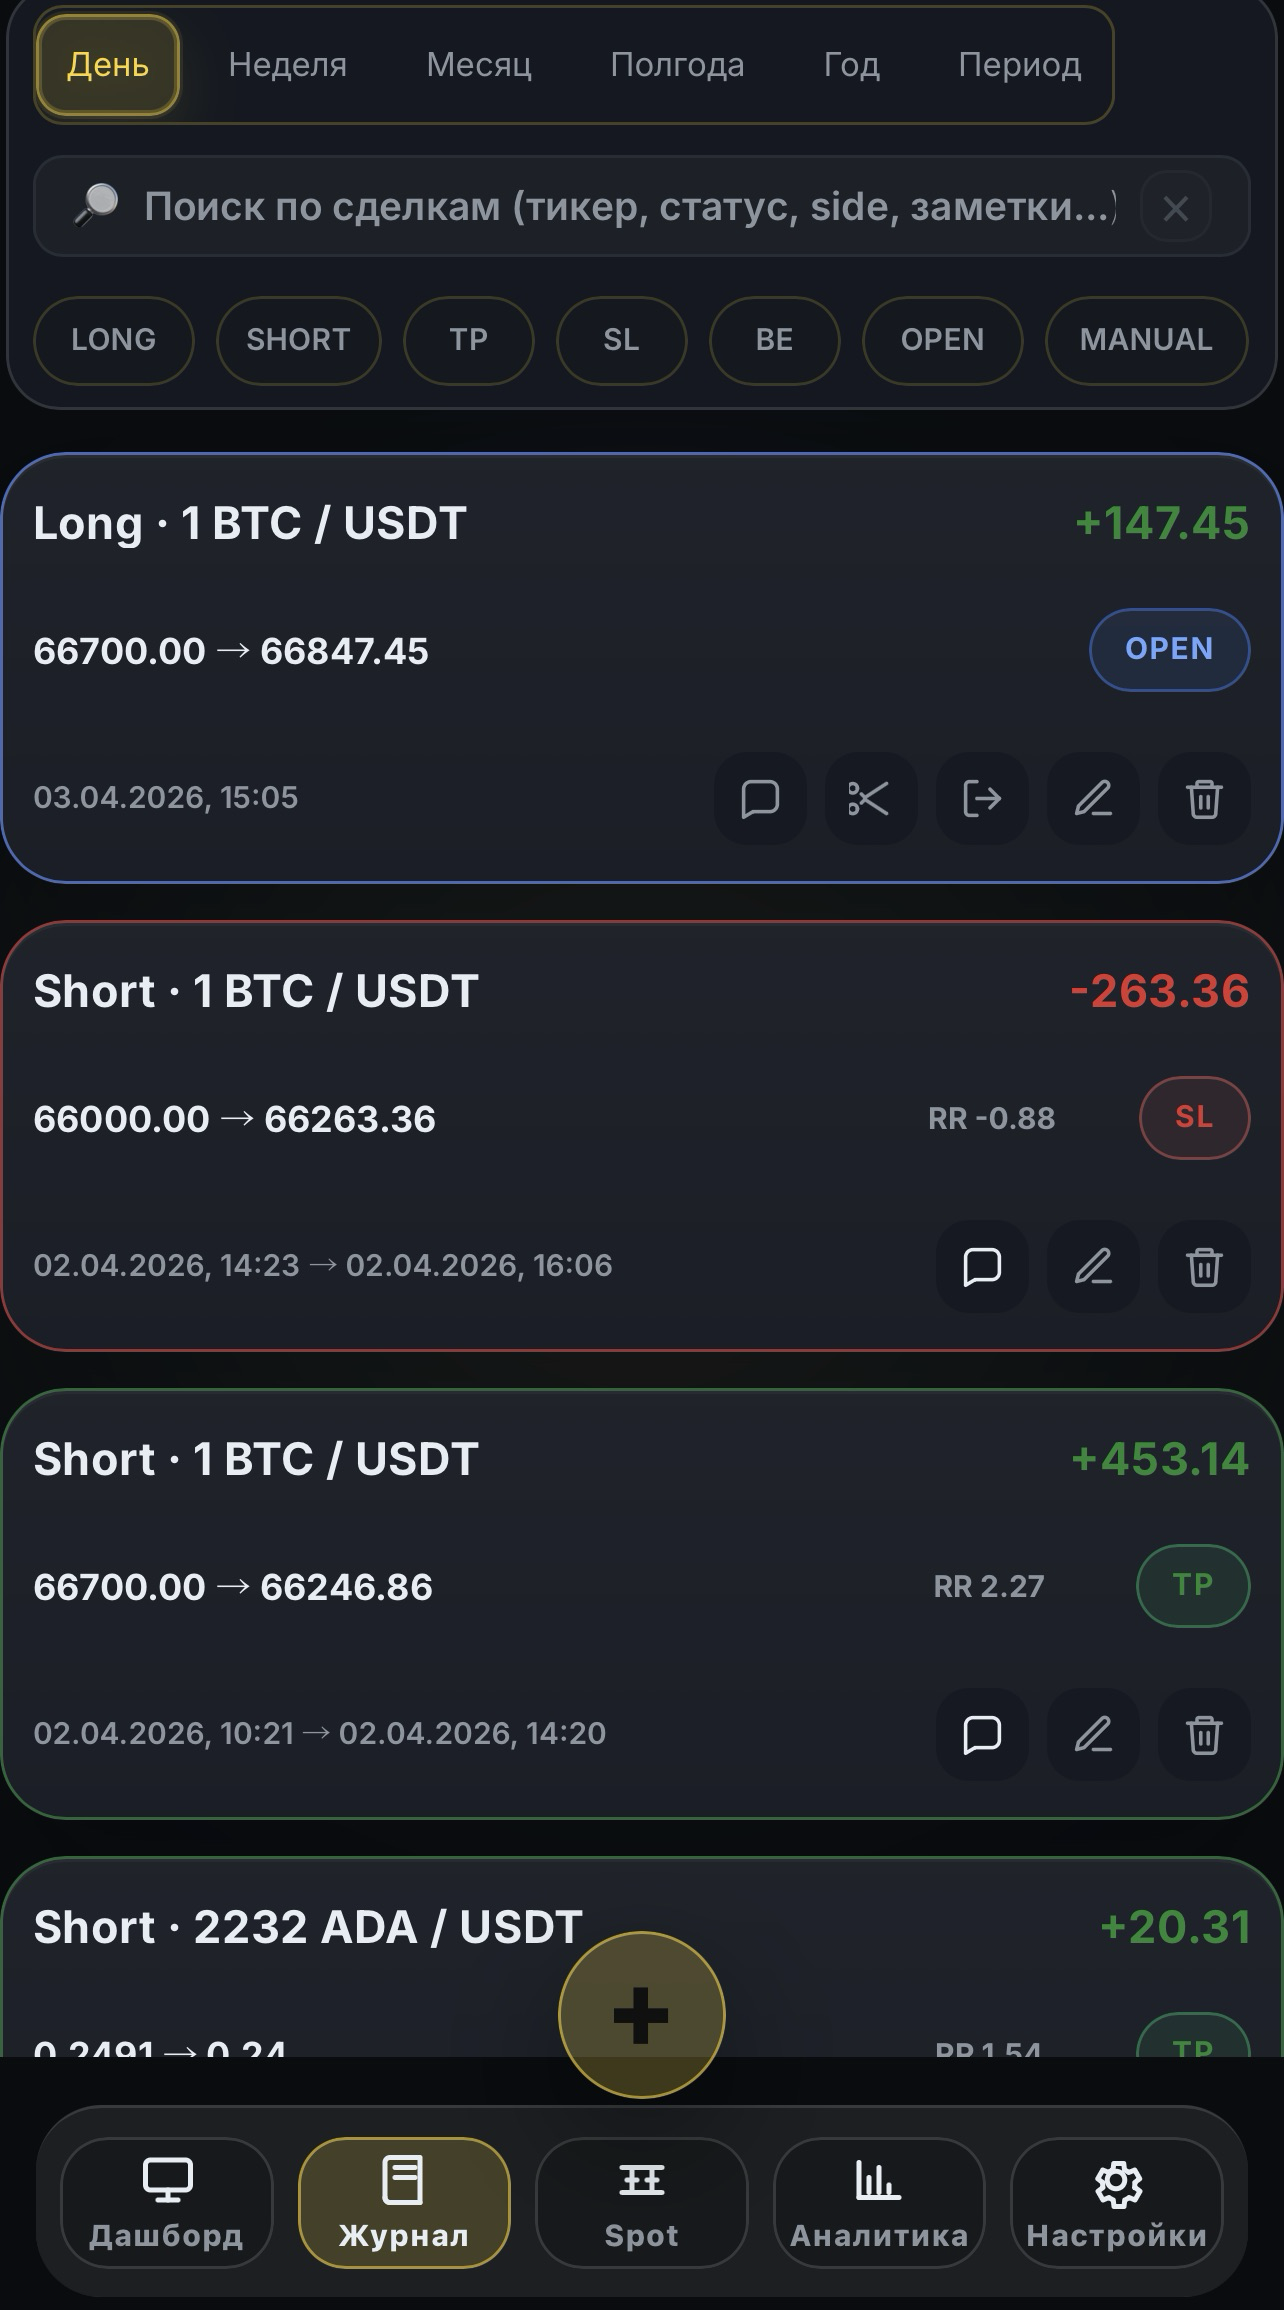This screenshot has width=1284, height=2310.
Task: Delete the +453.14 Short BTC trade
Action: pyautogui.click(x=1204, y=1734)
